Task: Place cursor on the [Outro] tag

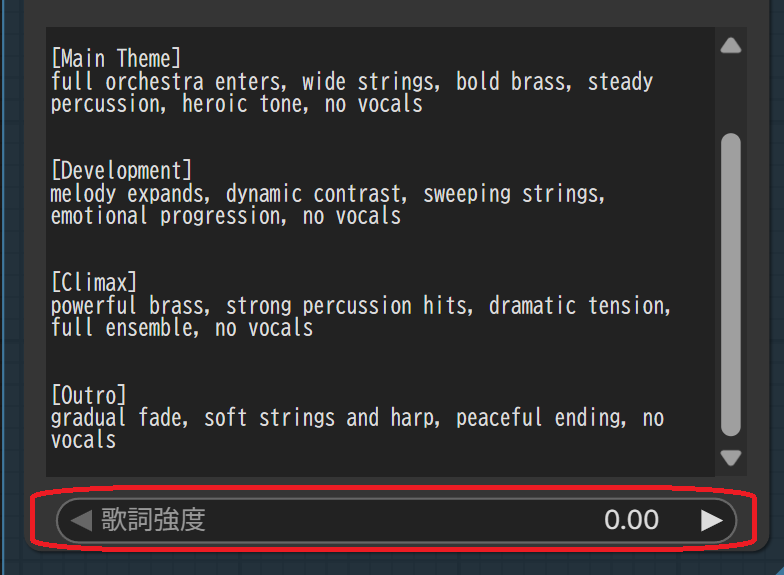Action: (x=89, y=395)
